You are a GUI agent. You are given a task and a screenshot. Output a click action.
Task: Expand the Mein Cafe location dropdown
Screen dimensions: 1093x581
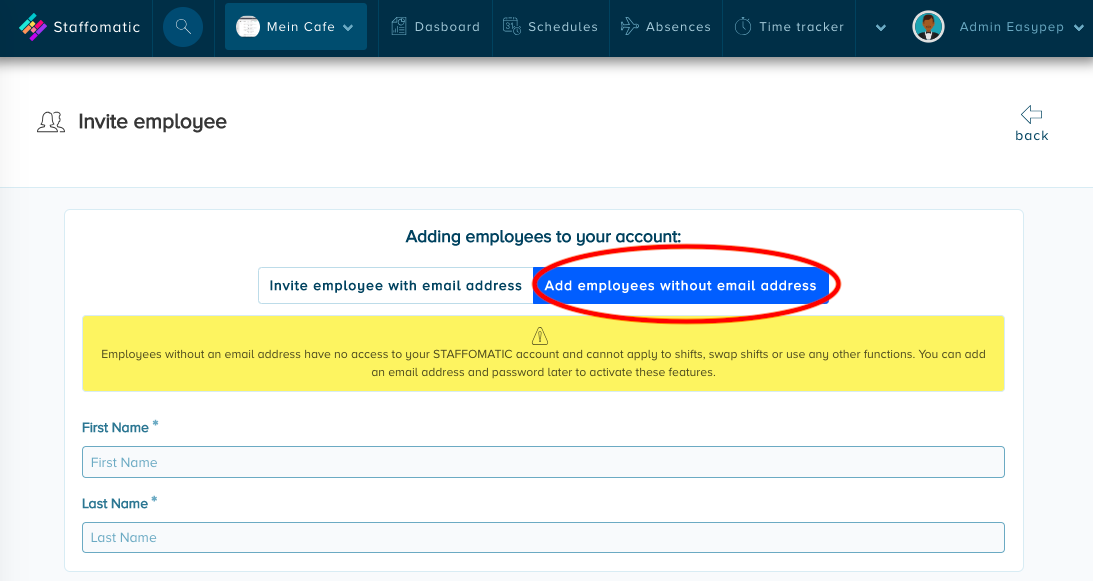[348, 28]
